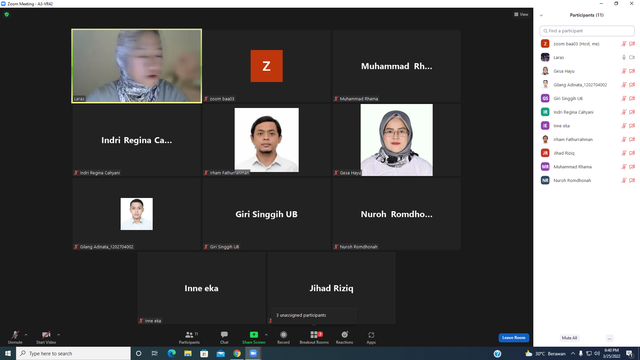640x360 pixels.
Task: Open File Explorer from taskbar
Action: 188,353
